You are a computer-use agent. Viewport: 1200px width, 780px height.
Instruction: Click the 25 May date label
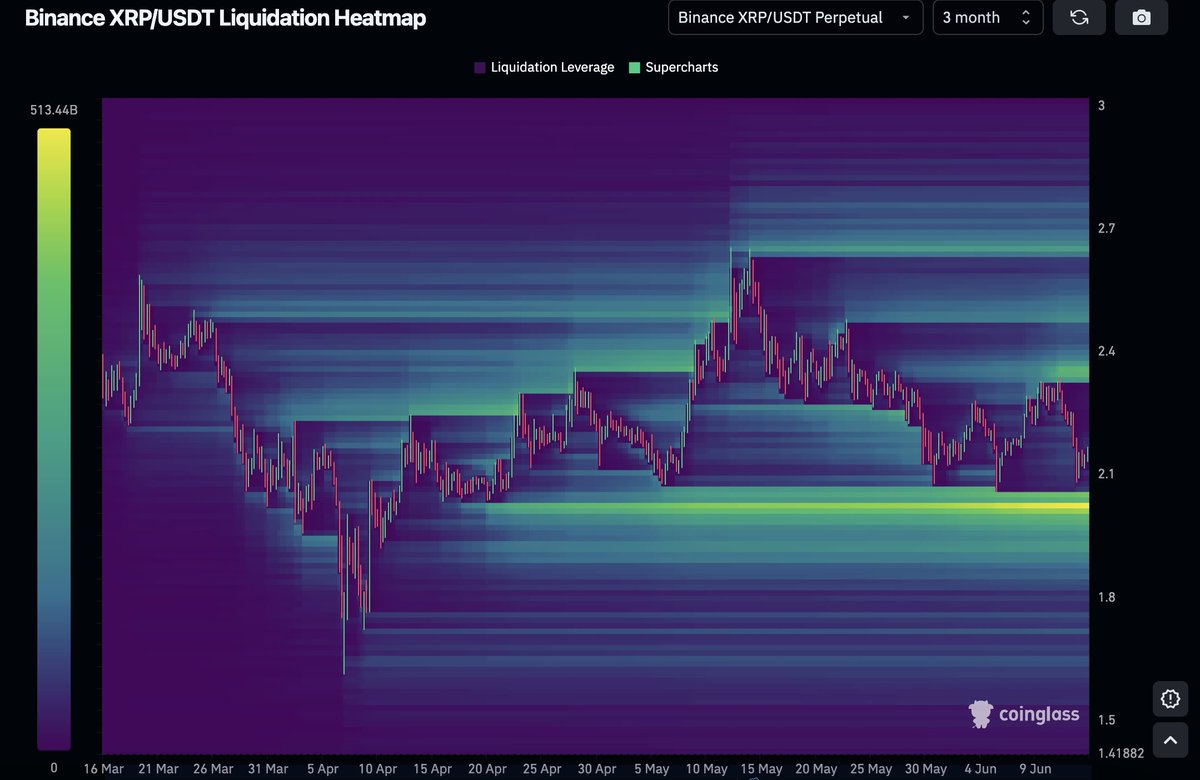click(871, 769)
